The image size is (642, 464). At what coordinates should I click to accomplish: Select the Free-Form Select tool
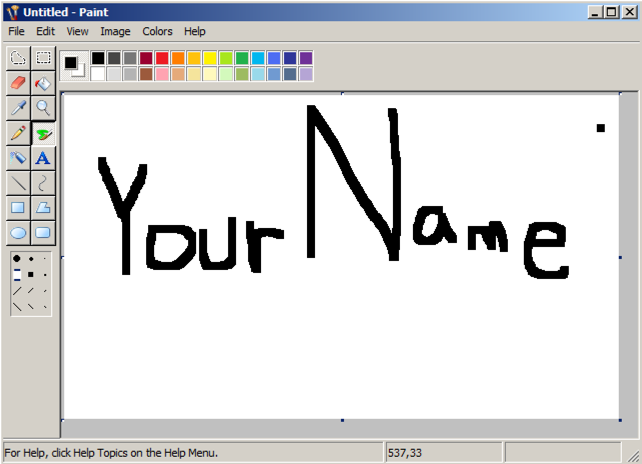(x=18, y=58)
